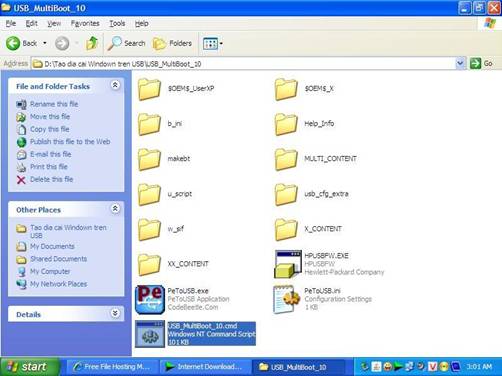Image resolution: width=502 pixels, height=376 pixels.
Task: Click E-mail this file link
Action: point(51,154)
